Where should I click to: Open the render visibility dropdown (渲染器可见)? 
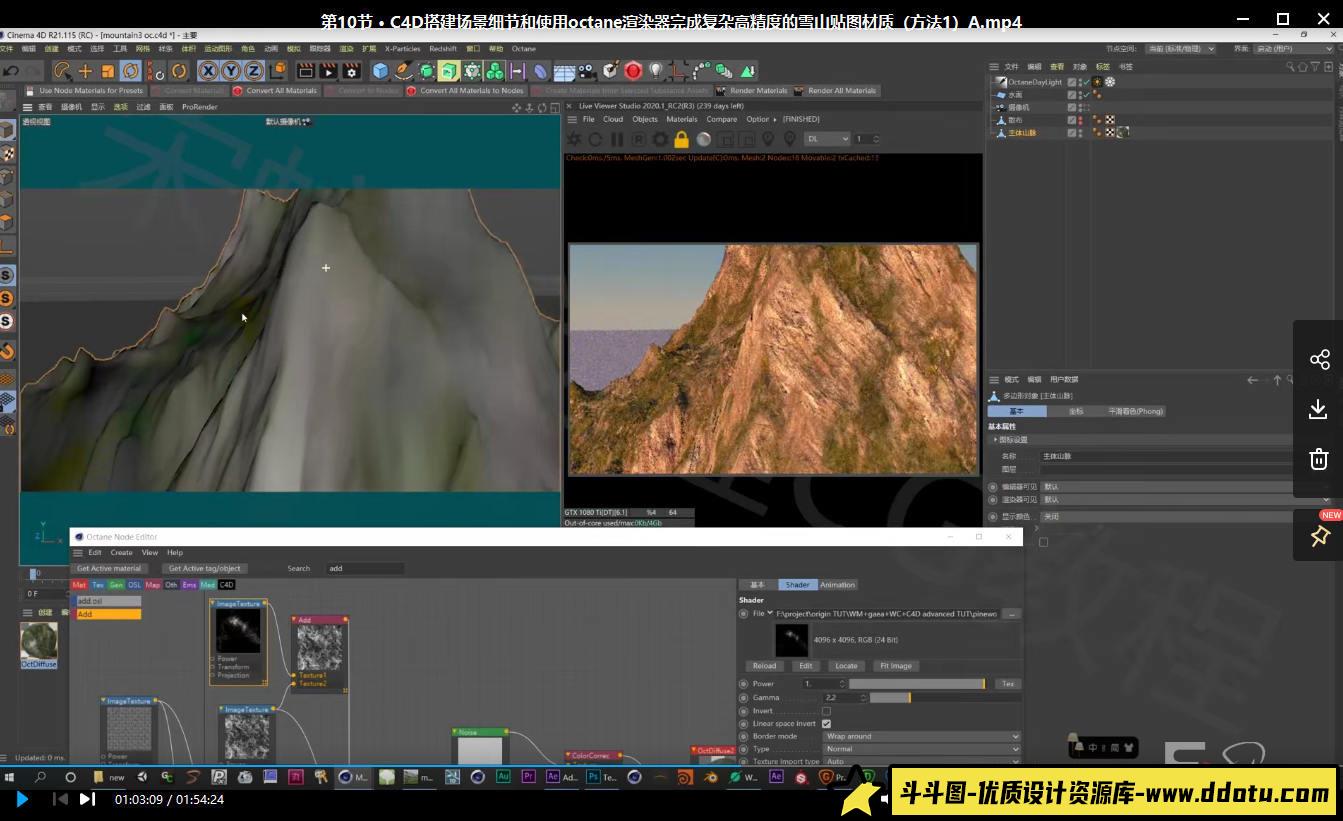click(1187, 499)
